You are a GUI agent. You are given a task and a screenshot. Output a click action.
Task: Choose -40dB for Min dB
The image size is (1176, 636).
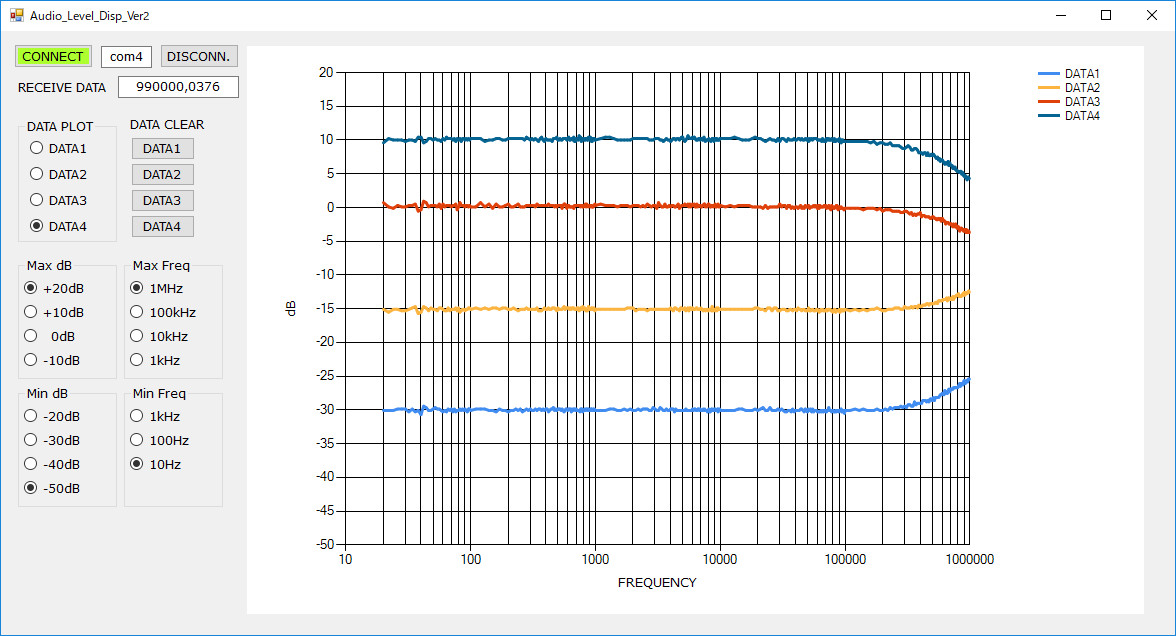coord(31,464)
